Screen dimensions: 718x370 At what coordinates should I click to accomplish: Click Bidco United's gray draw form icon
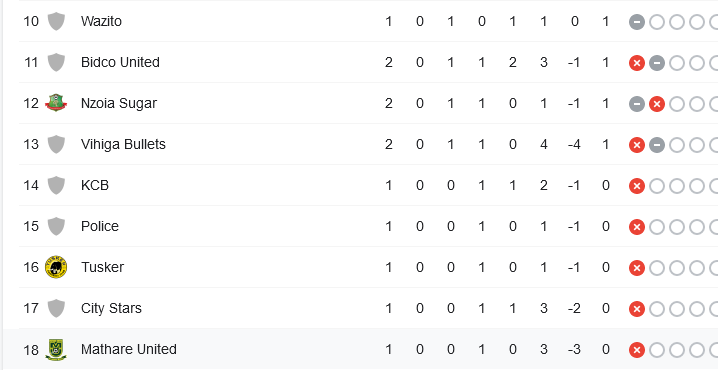[657, 63]
